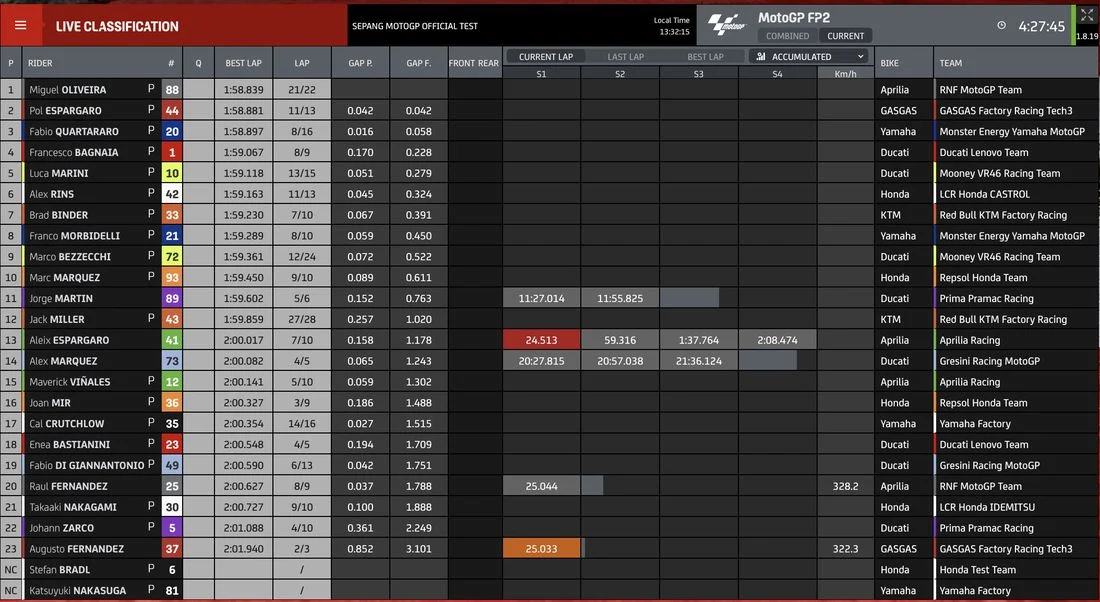This screenshot has width=1100, height=602.
Task: Click number badge 42 for Rins
Action: [172, 194]
